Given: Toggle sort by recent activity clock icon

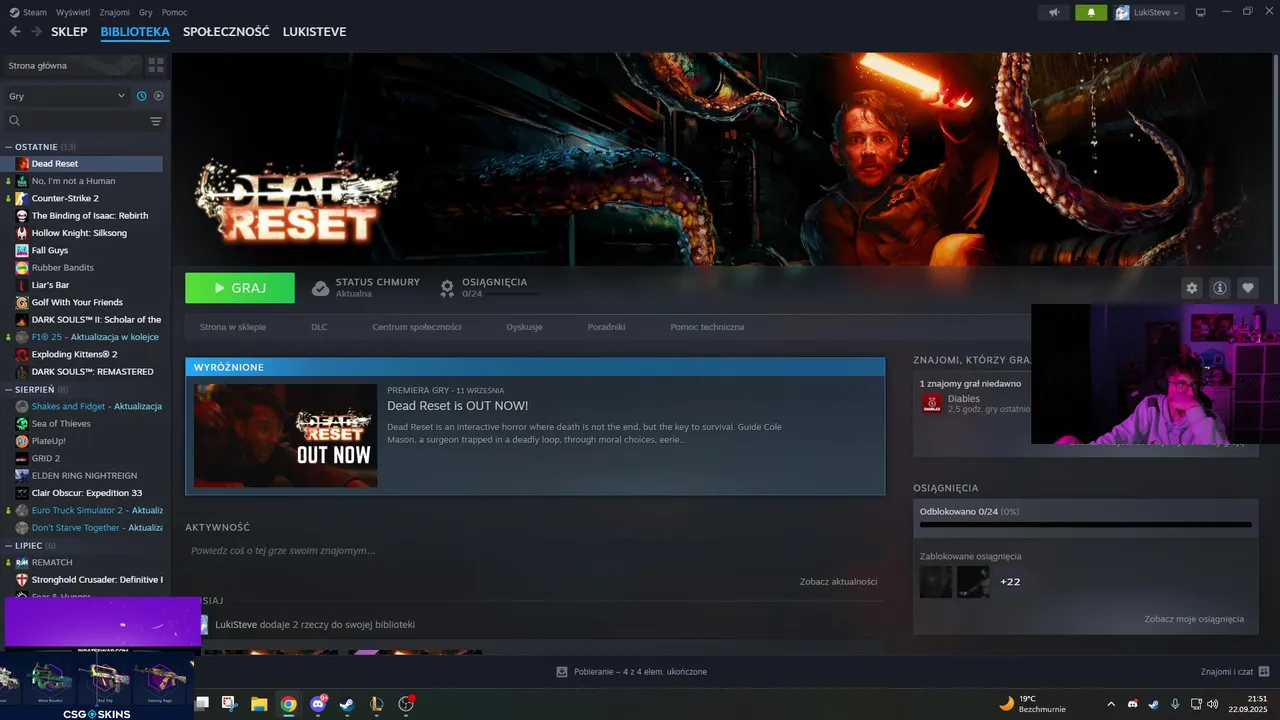Looking at the screenshot, I should (142, 96).
